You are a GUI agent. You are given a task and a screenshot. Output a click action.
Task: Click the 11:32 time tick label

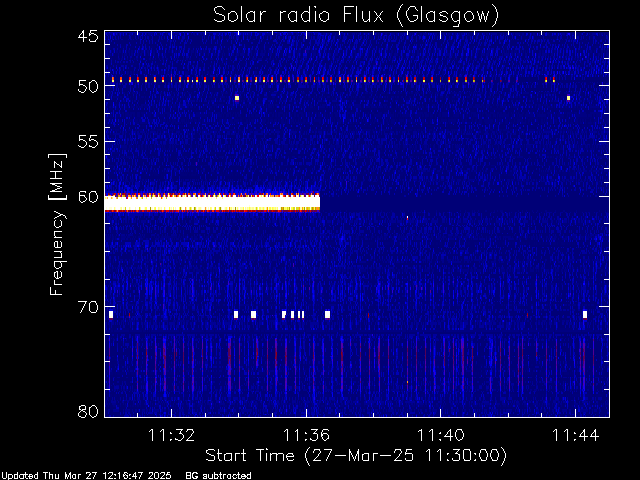(171, 435)
